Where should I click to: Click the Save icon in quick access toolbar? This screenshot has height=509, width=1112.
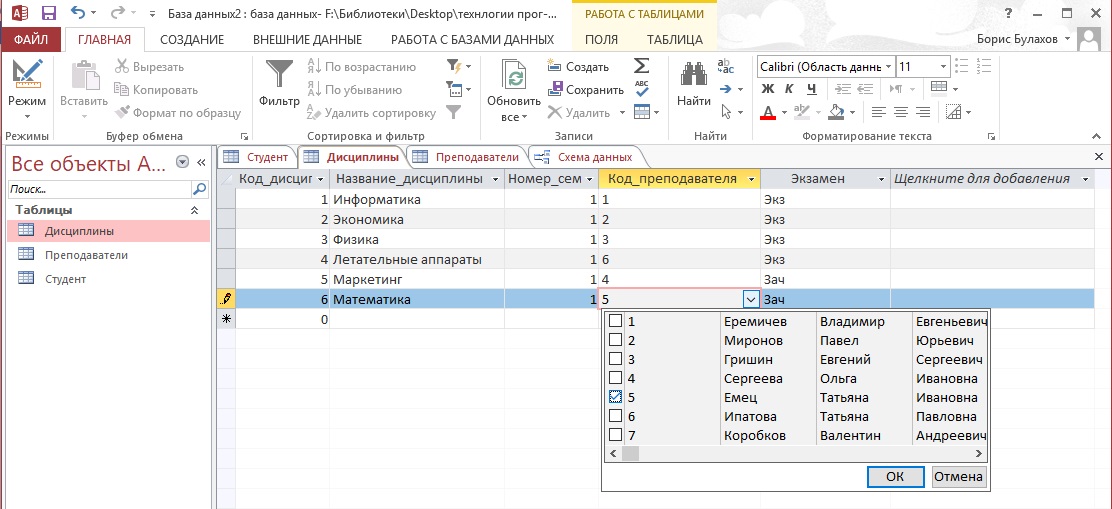point(48,14)
